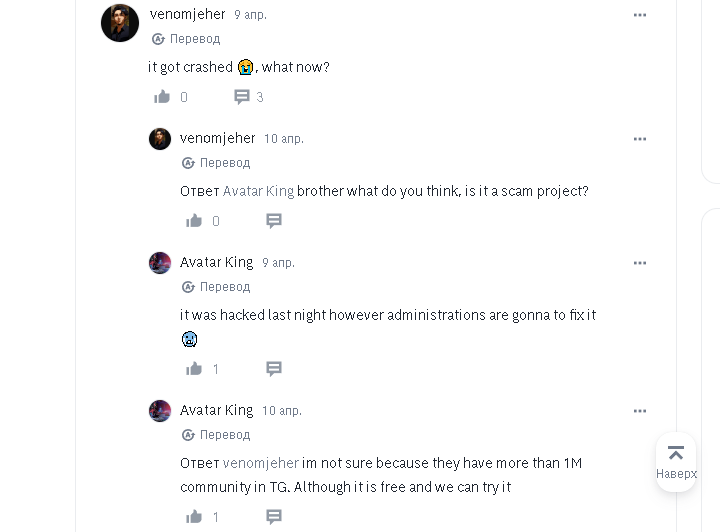Reply to the "scam project" comment
The width and height of the screenshot is (720, 532).
click(274, 221)
